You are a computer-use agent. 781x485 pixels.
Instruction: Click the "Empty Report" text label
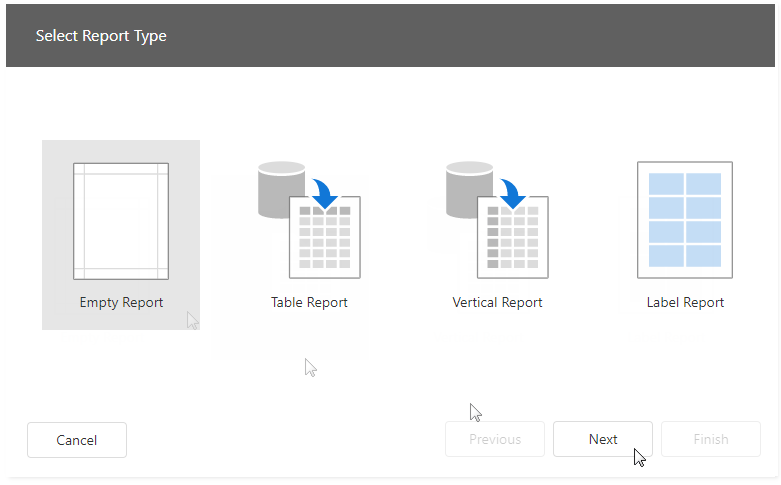point(121,302)
